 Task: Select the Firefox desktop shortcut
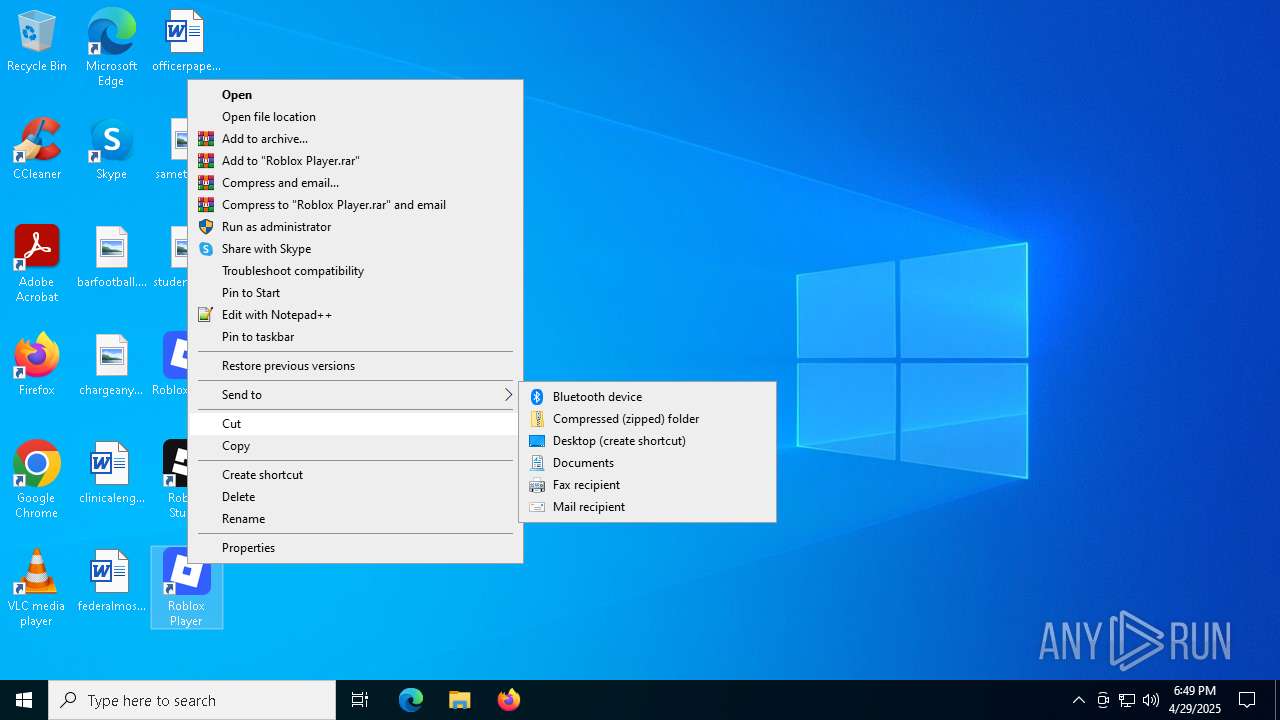37,365
